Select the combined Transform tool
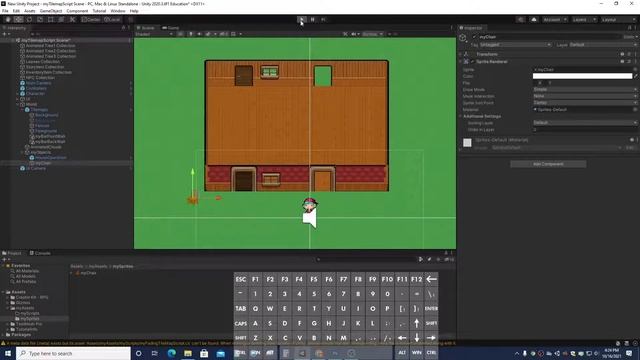 click(x=61, y=20)
